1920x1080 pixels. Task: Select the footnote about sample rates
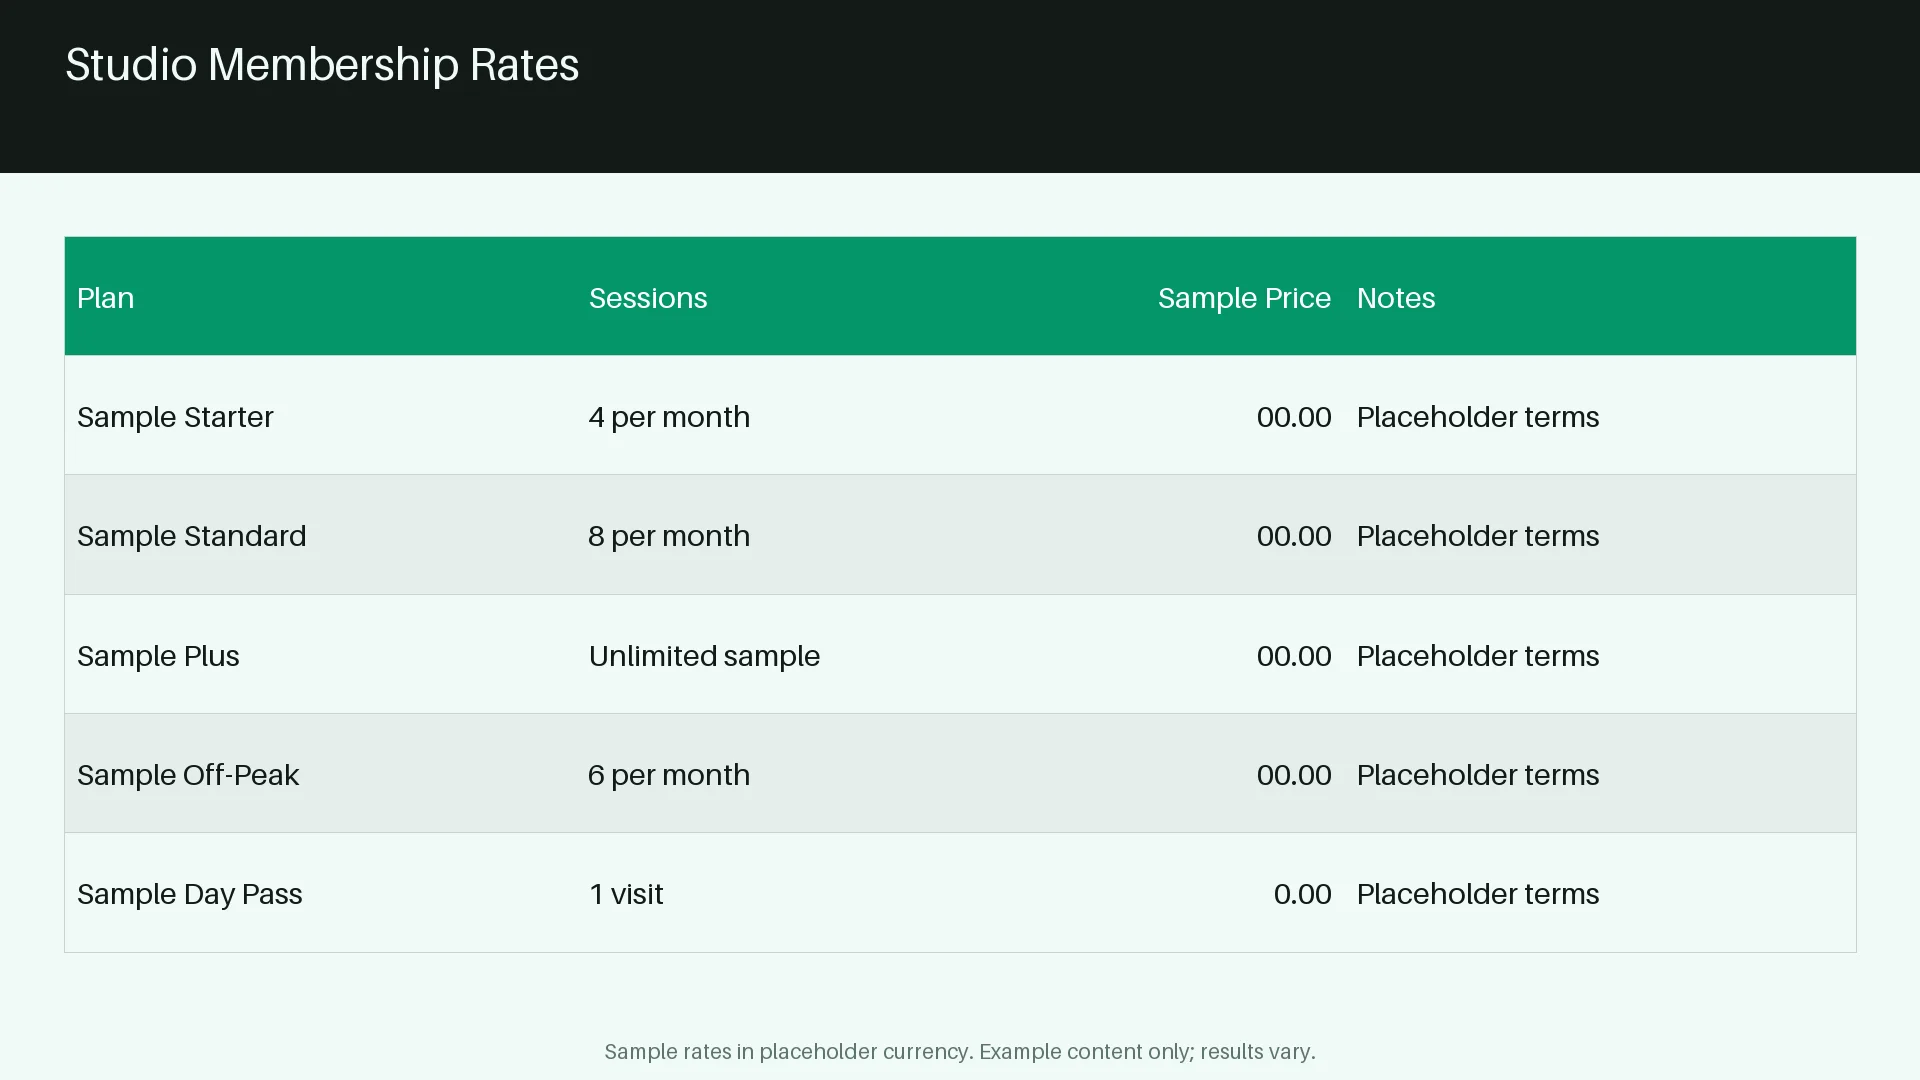(x=960, y=1051)
